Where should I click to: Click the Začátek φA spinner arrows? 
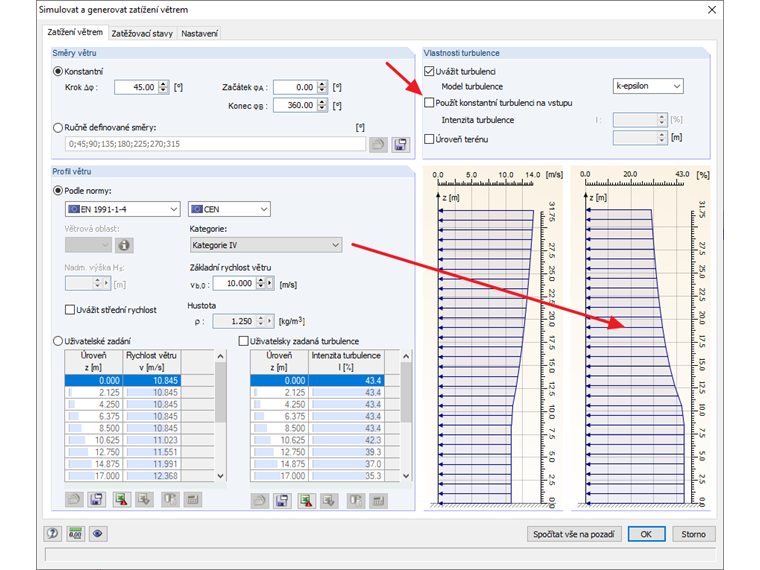(322, 87)
